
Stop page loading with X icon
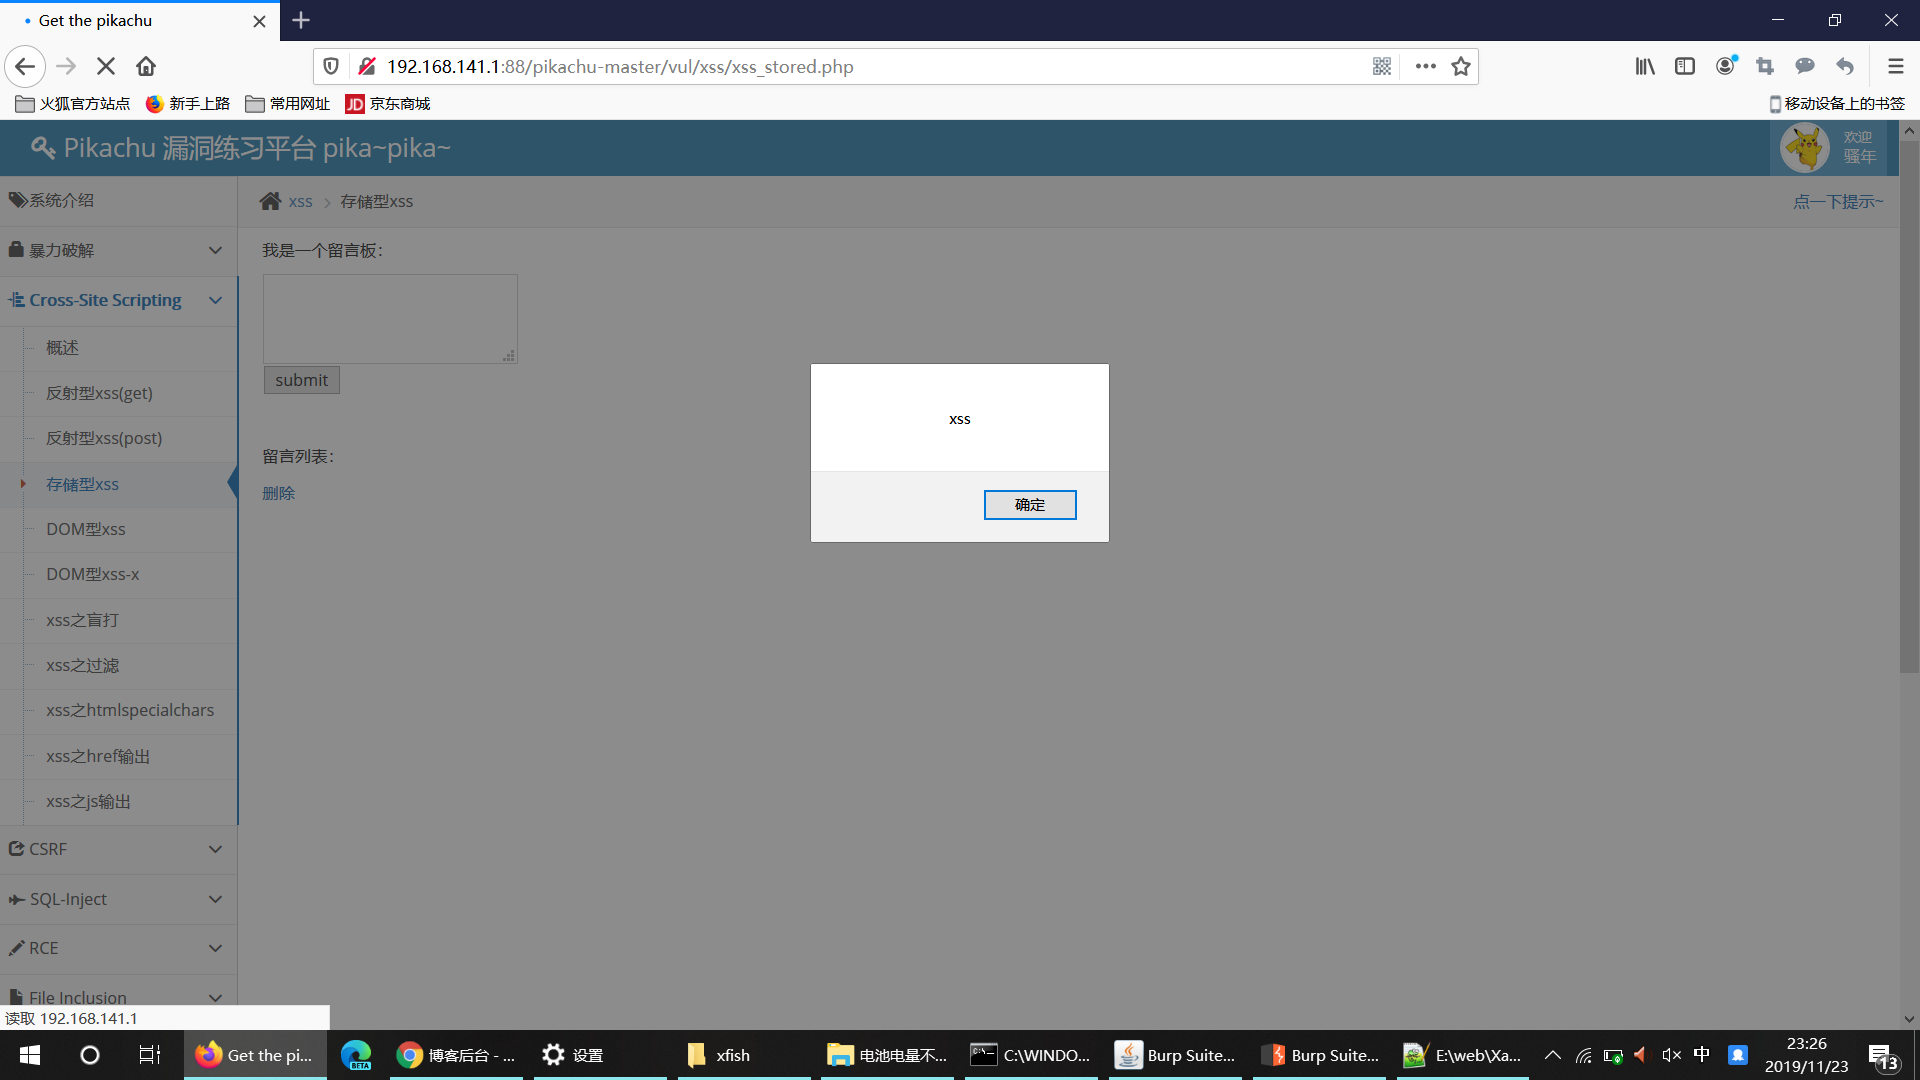click(106, 66)
